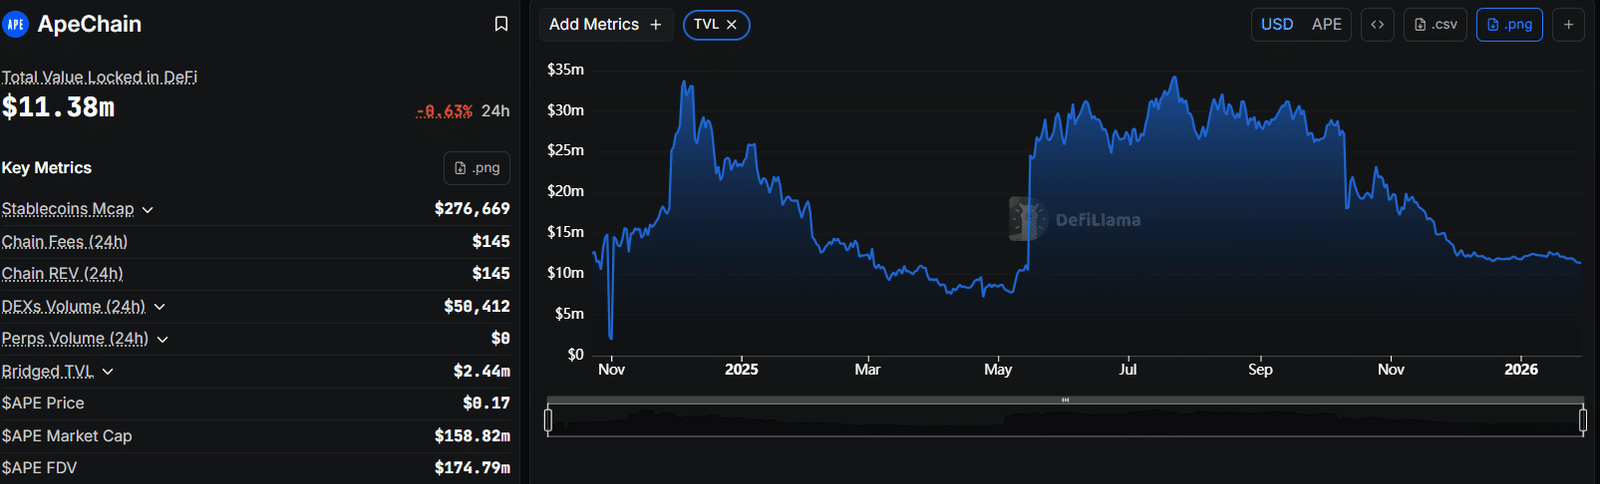Viewport: 1600px width, 484px height.
Task: Click the Chain REV (24h) label
Action: (x=62, y=274)
